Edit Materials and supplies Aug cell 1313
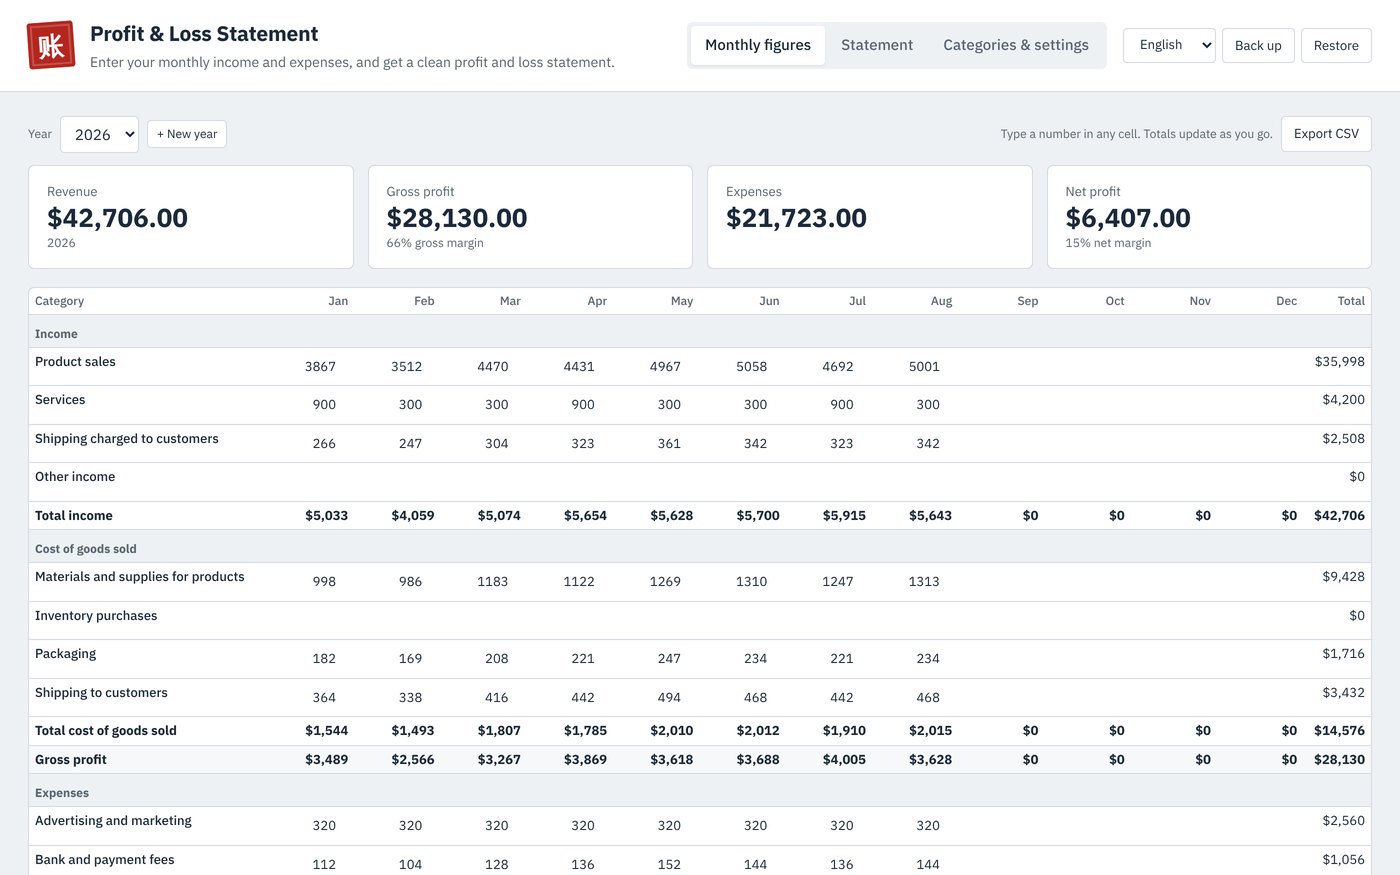Image resolution: width=1400 pixels, height=875 pixels. (916, 582)
